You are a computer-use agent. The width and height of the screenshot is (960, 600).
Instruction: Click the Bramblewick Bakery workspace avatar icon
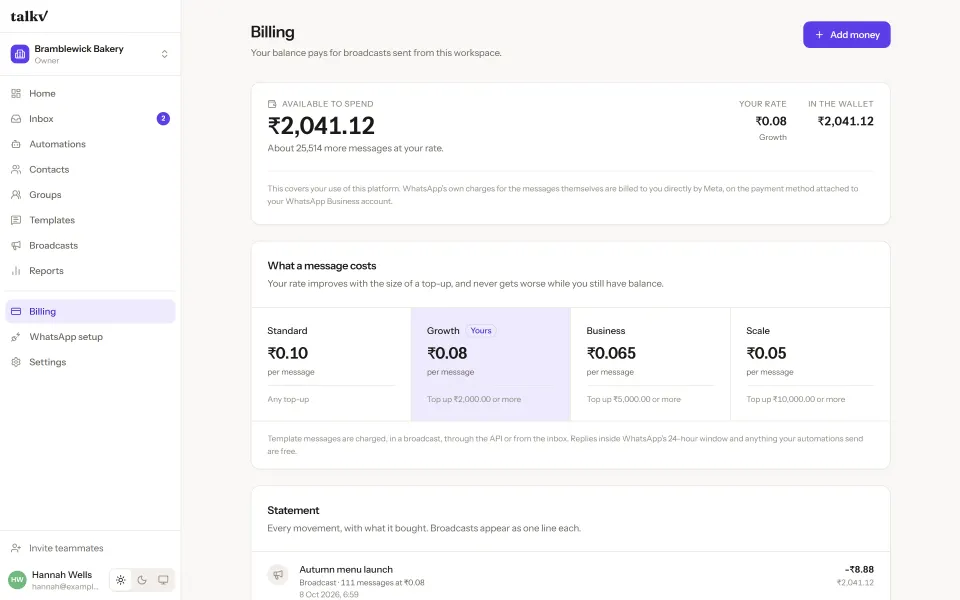[x=20, y=54]
